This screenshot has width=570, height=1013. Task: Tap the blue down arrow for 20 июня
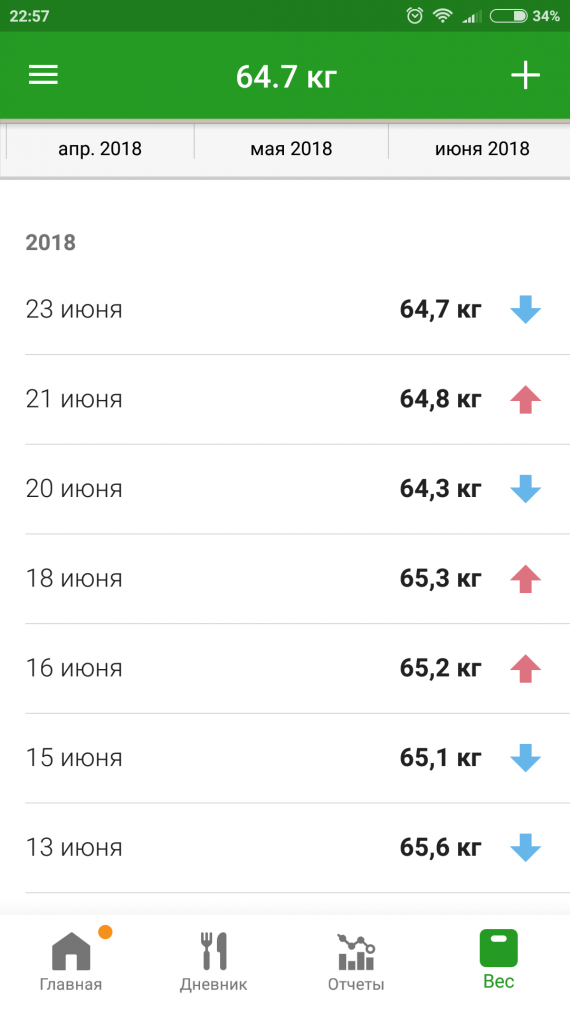(525, 489)
